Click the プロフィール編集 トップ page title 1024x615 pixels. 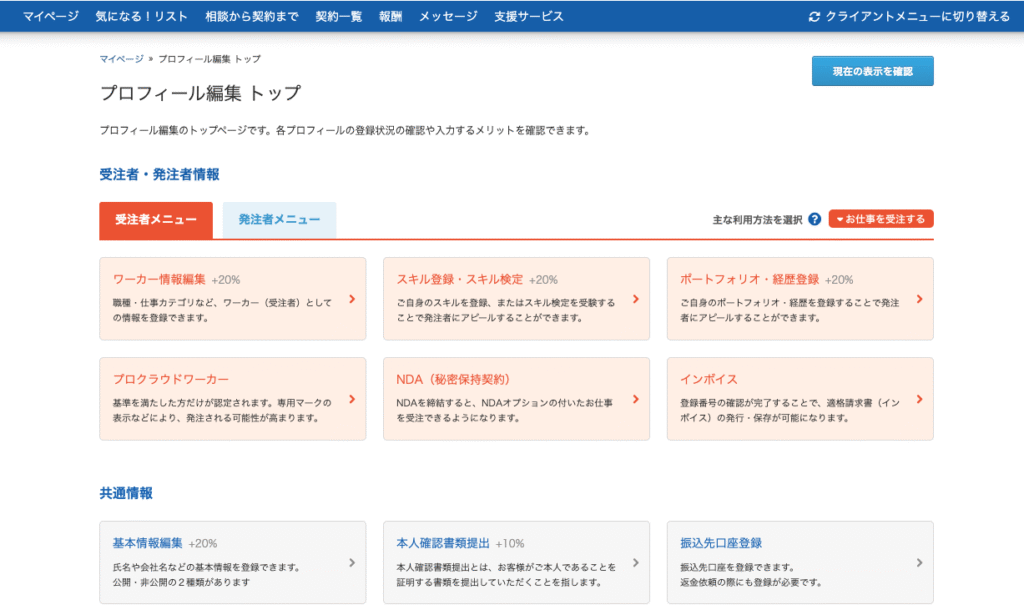click(200, 93)
